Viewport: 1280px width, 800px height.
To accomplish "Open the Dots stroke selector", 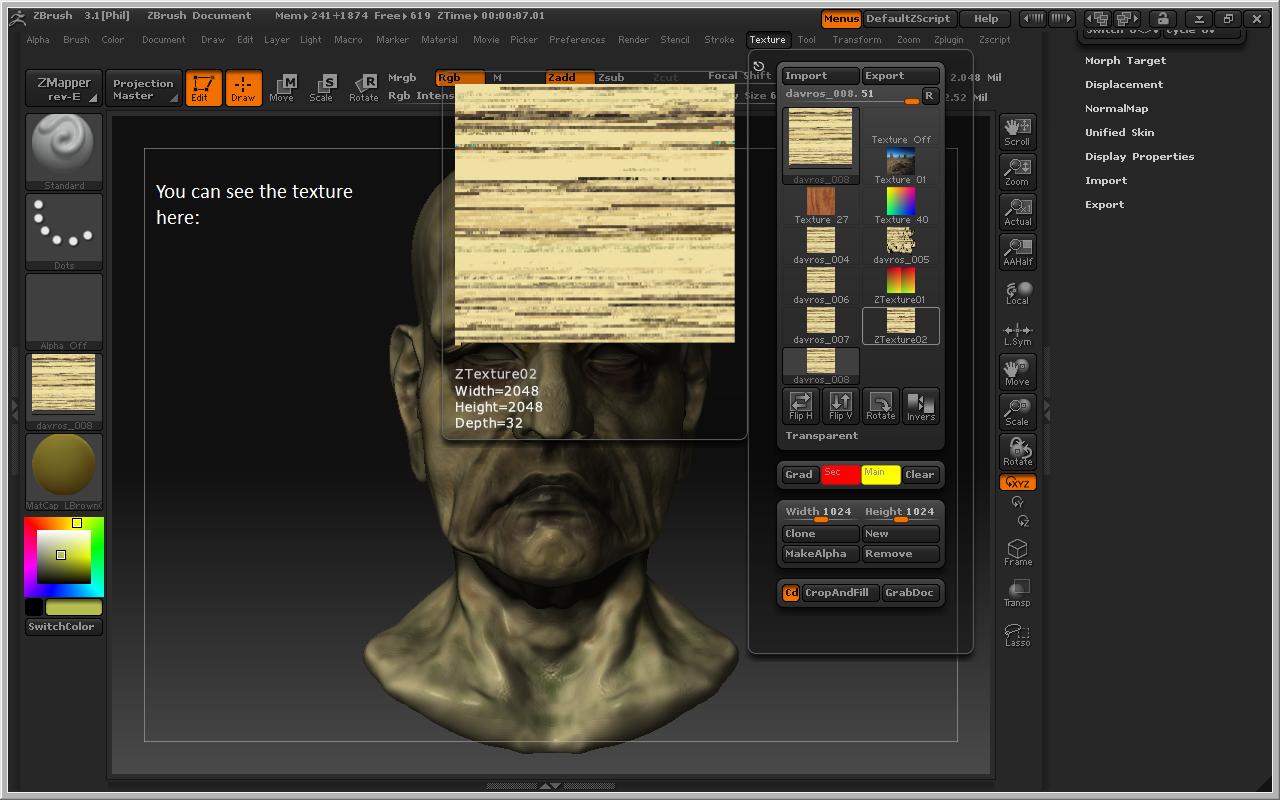I will tap(64, 232).
